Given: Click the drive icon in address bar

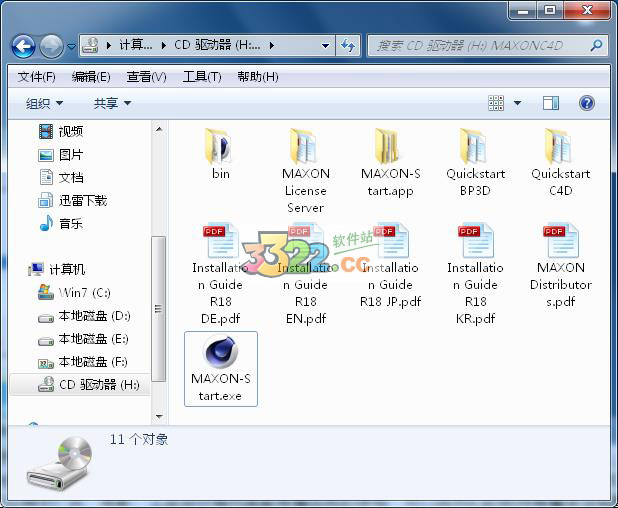Looking at the screenshot, I should pyautogui.click(x=91, y=46).
